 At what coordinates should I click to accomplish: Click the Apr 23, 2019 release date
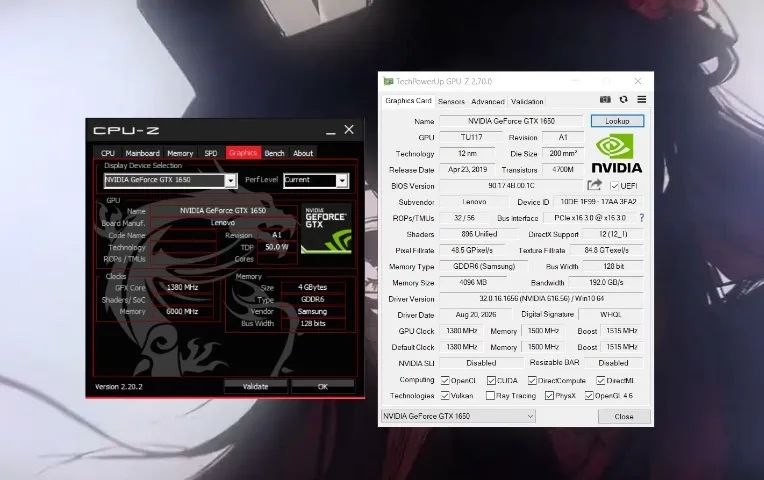(467, 169)
